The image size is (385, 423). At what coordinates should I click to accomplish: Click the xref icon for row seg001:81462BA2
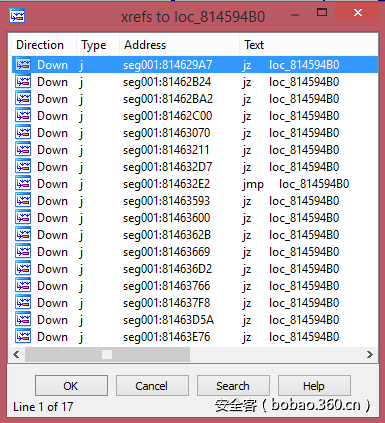(23, 99)
